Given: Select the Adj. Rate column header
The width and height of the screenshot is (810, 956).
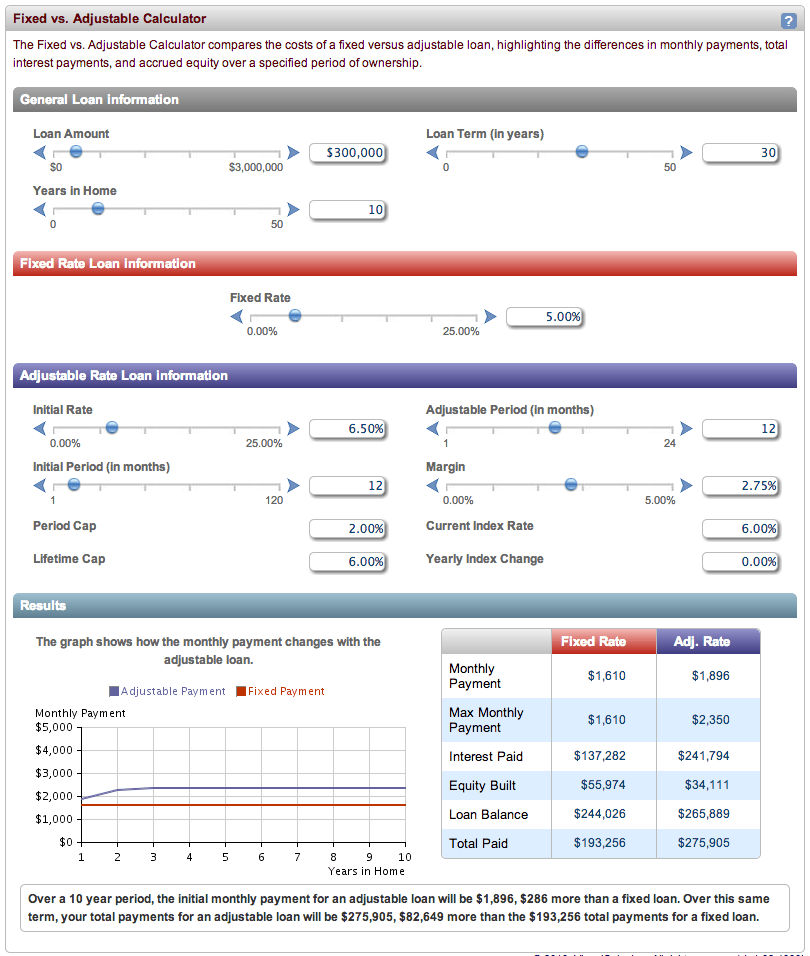Looking at the screenshot, I should 708,641.
